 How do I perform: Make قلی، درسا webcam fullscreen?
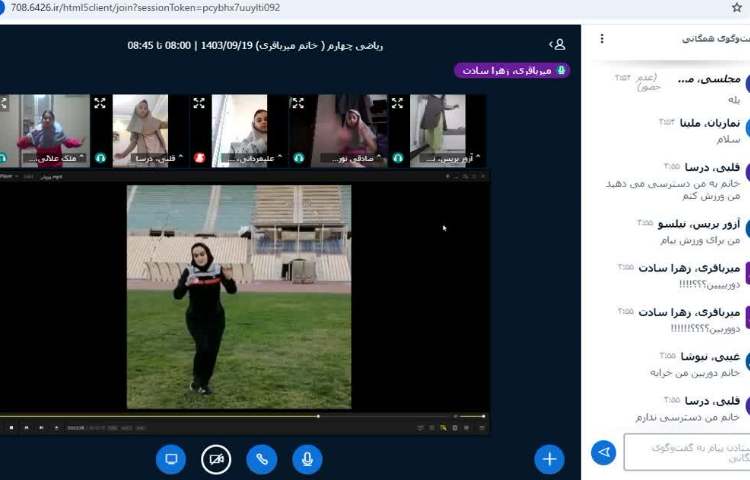(x=100, y=103)
